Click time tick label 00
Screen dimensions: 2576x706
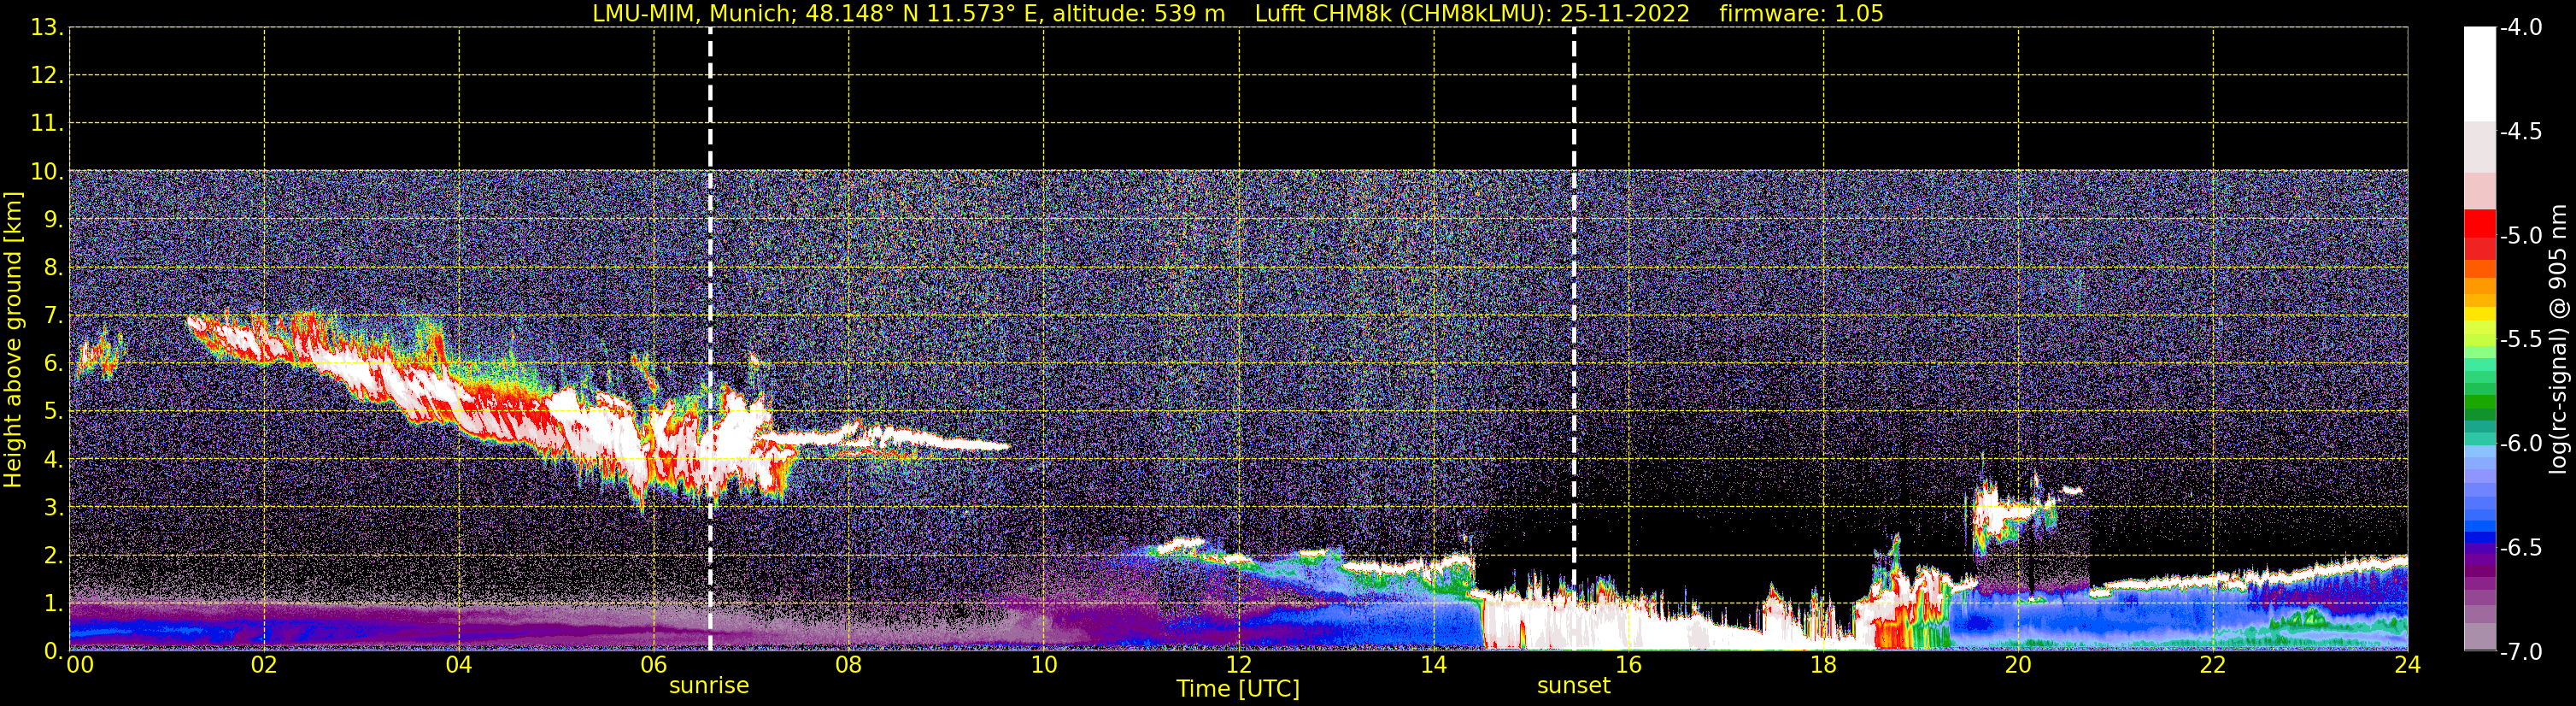[80, 666]
